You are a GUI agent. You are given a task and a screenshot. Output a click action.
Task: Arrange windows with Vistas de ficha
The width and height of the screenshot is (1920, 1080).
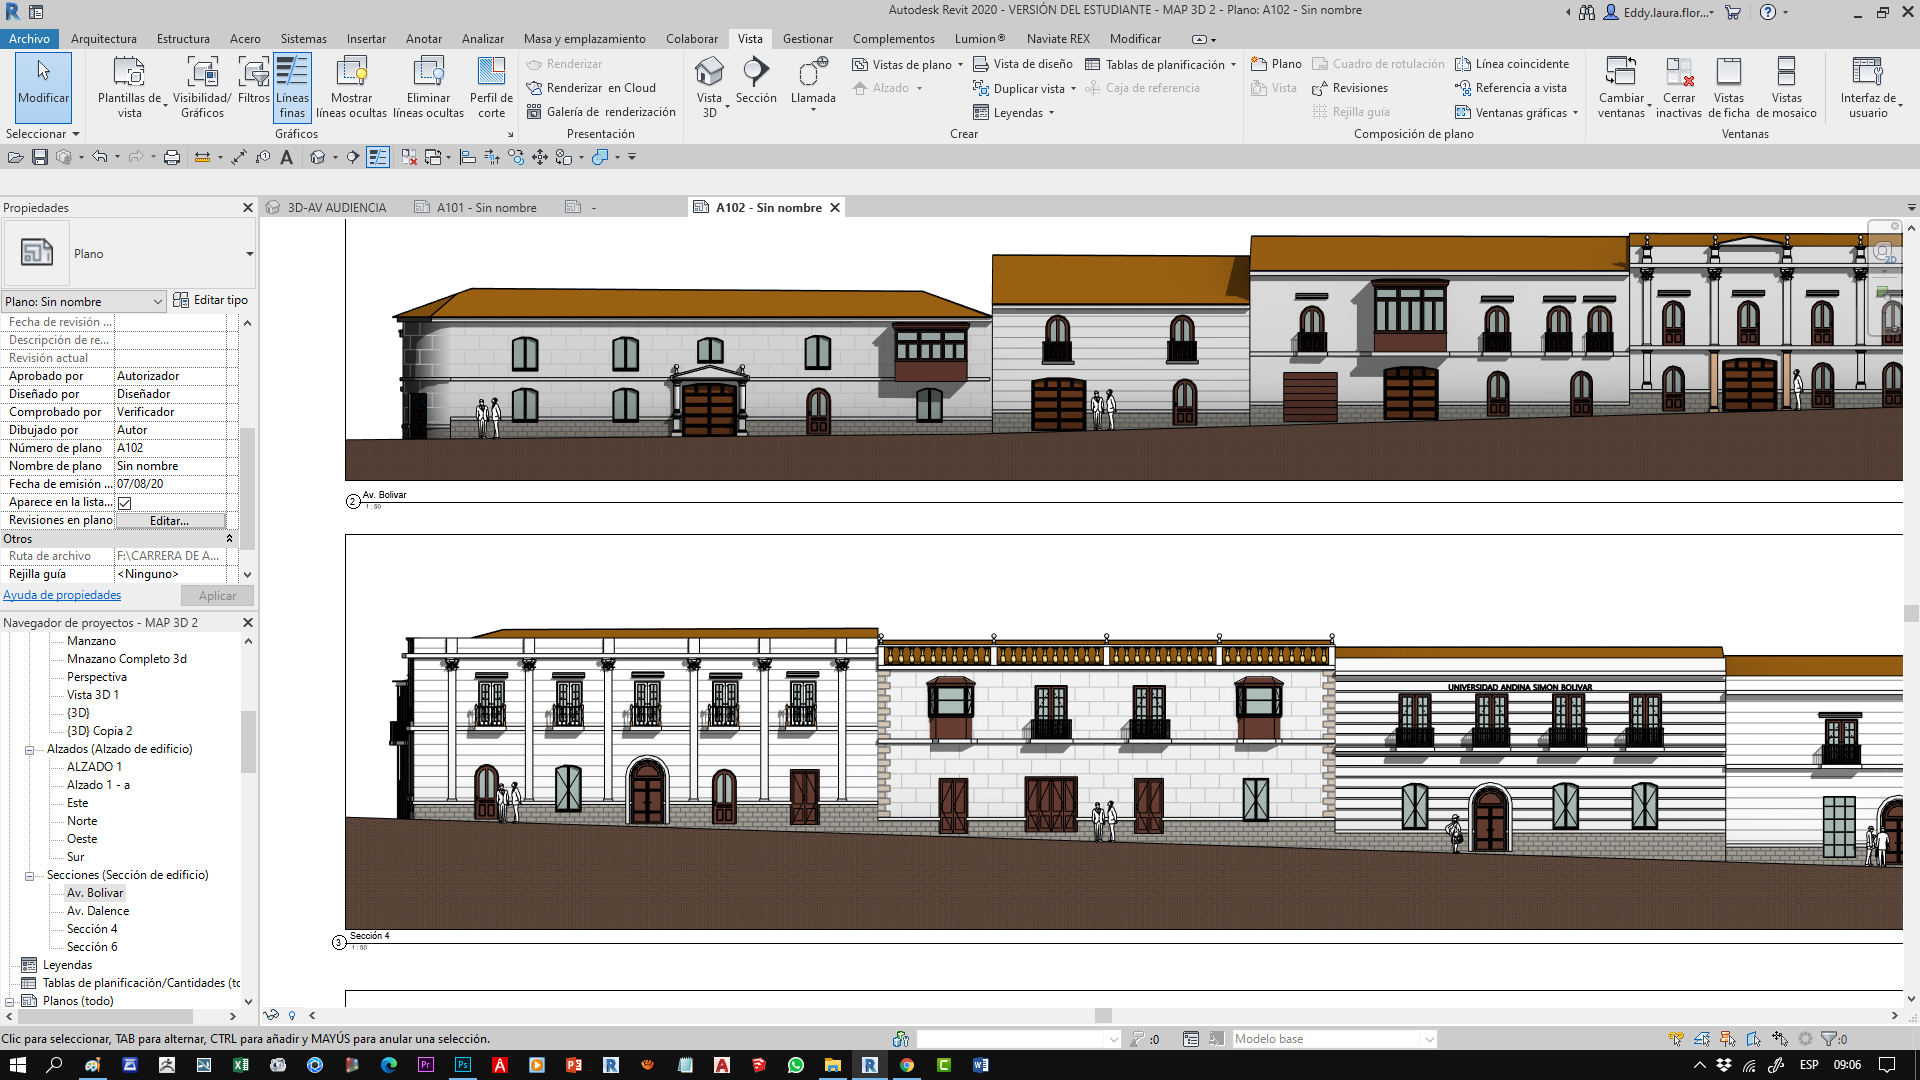click(1729, 87)
